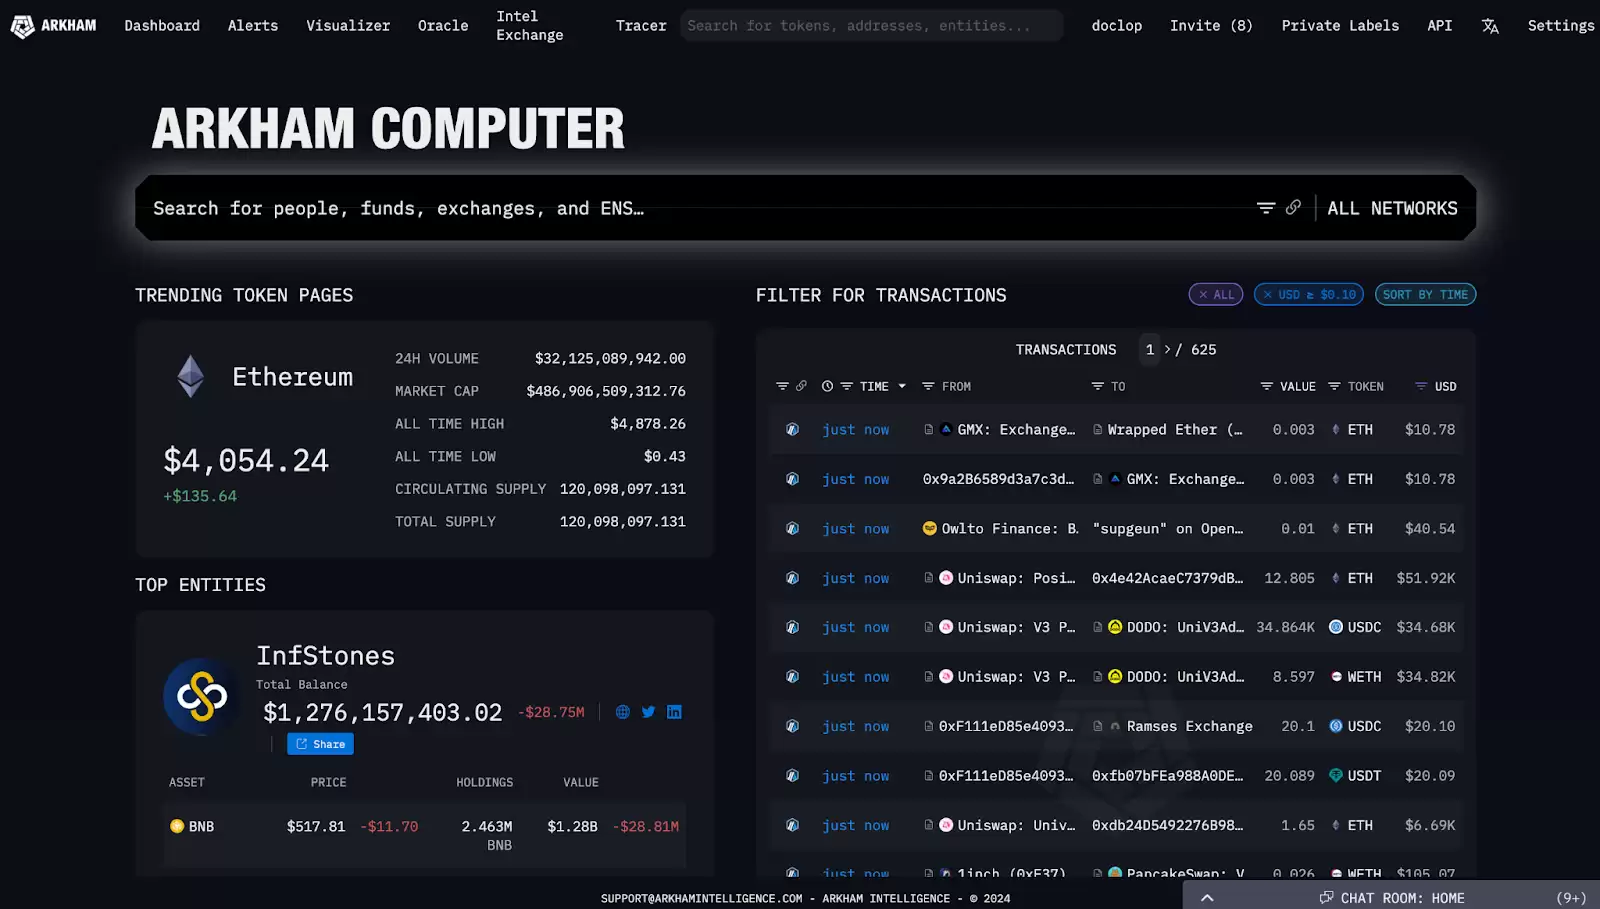Open InfStones LinkedIn icon
The image size is (1600, 909).
coord(674,712)
